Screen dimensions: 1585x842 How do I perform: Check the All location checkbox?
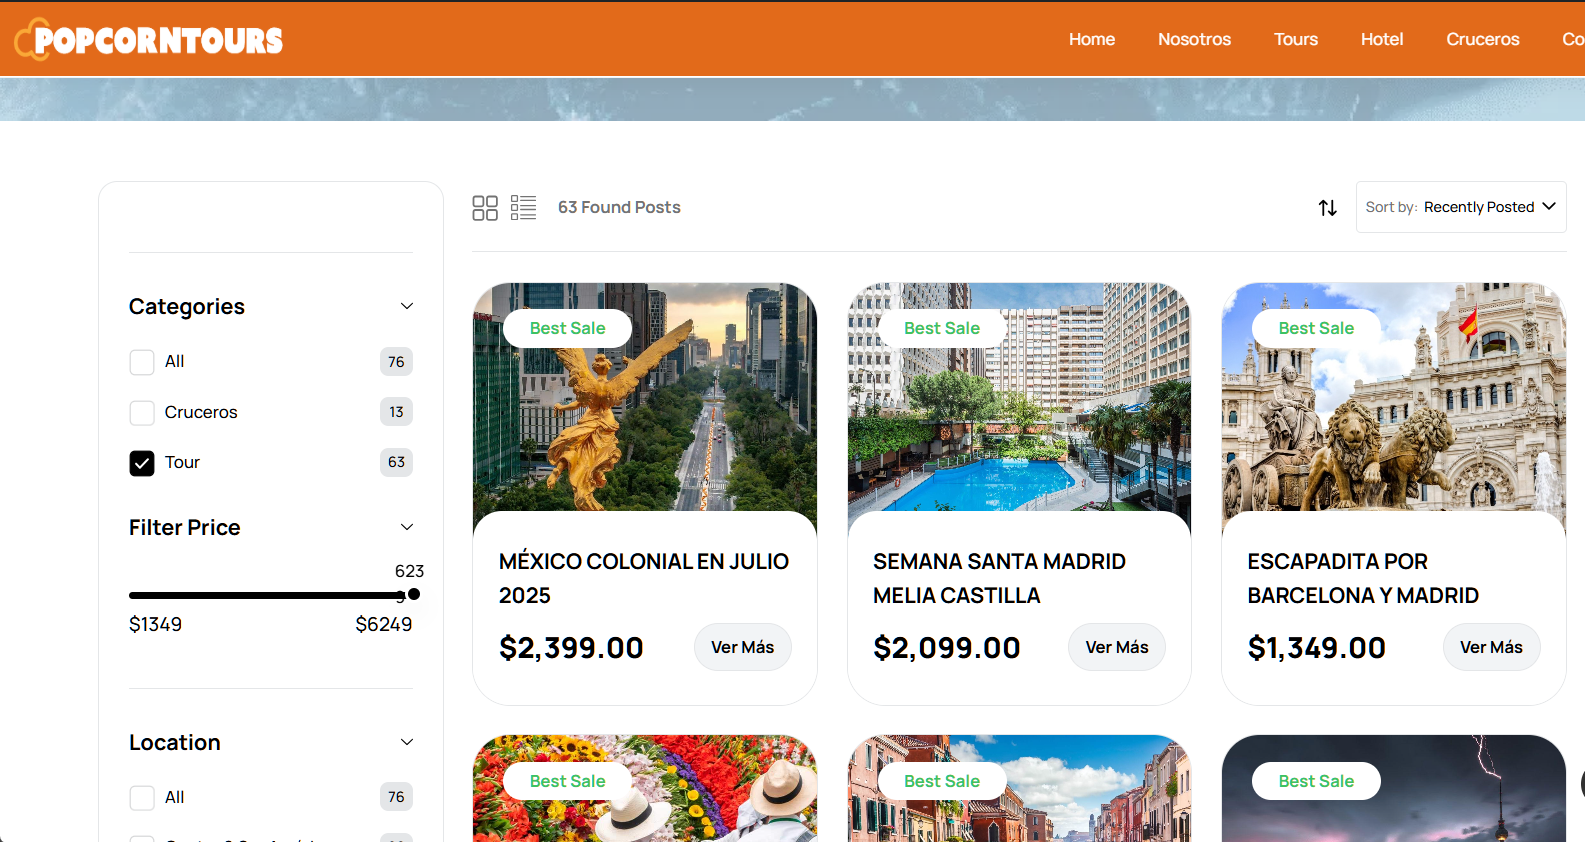[142, 797]
